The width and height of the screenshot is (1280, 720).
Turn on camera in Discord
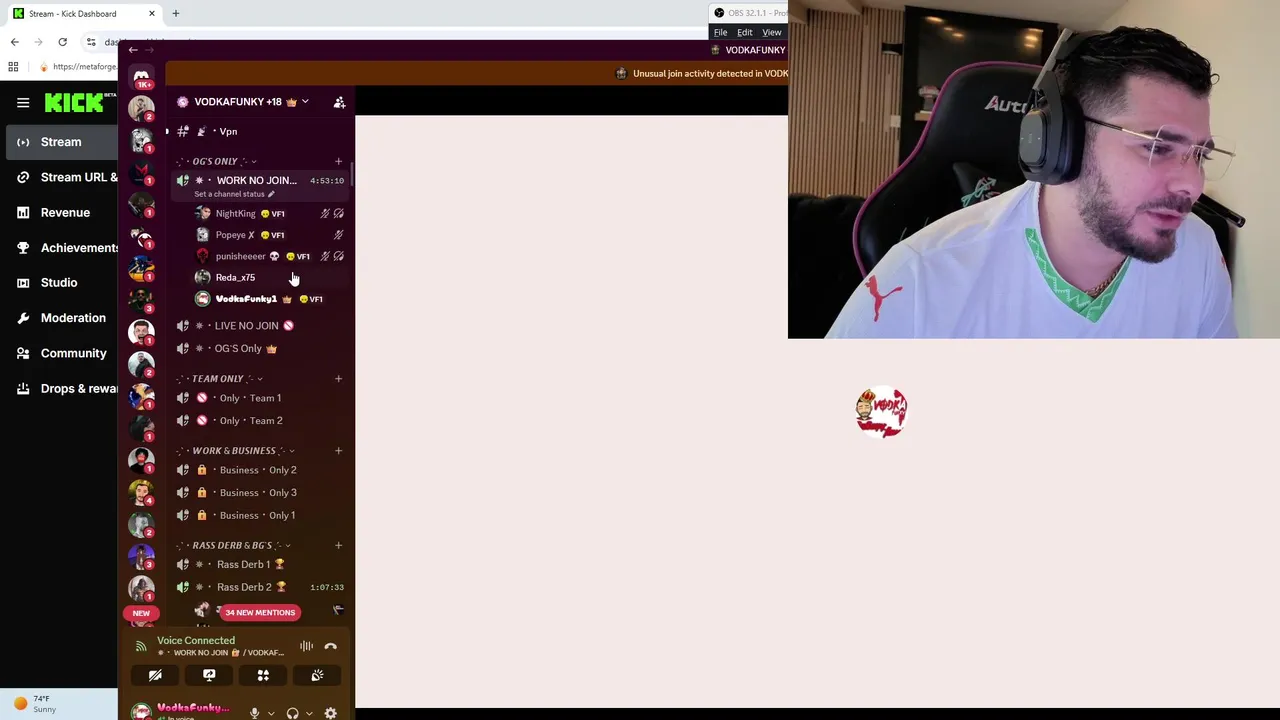click(x=155, y=676)
